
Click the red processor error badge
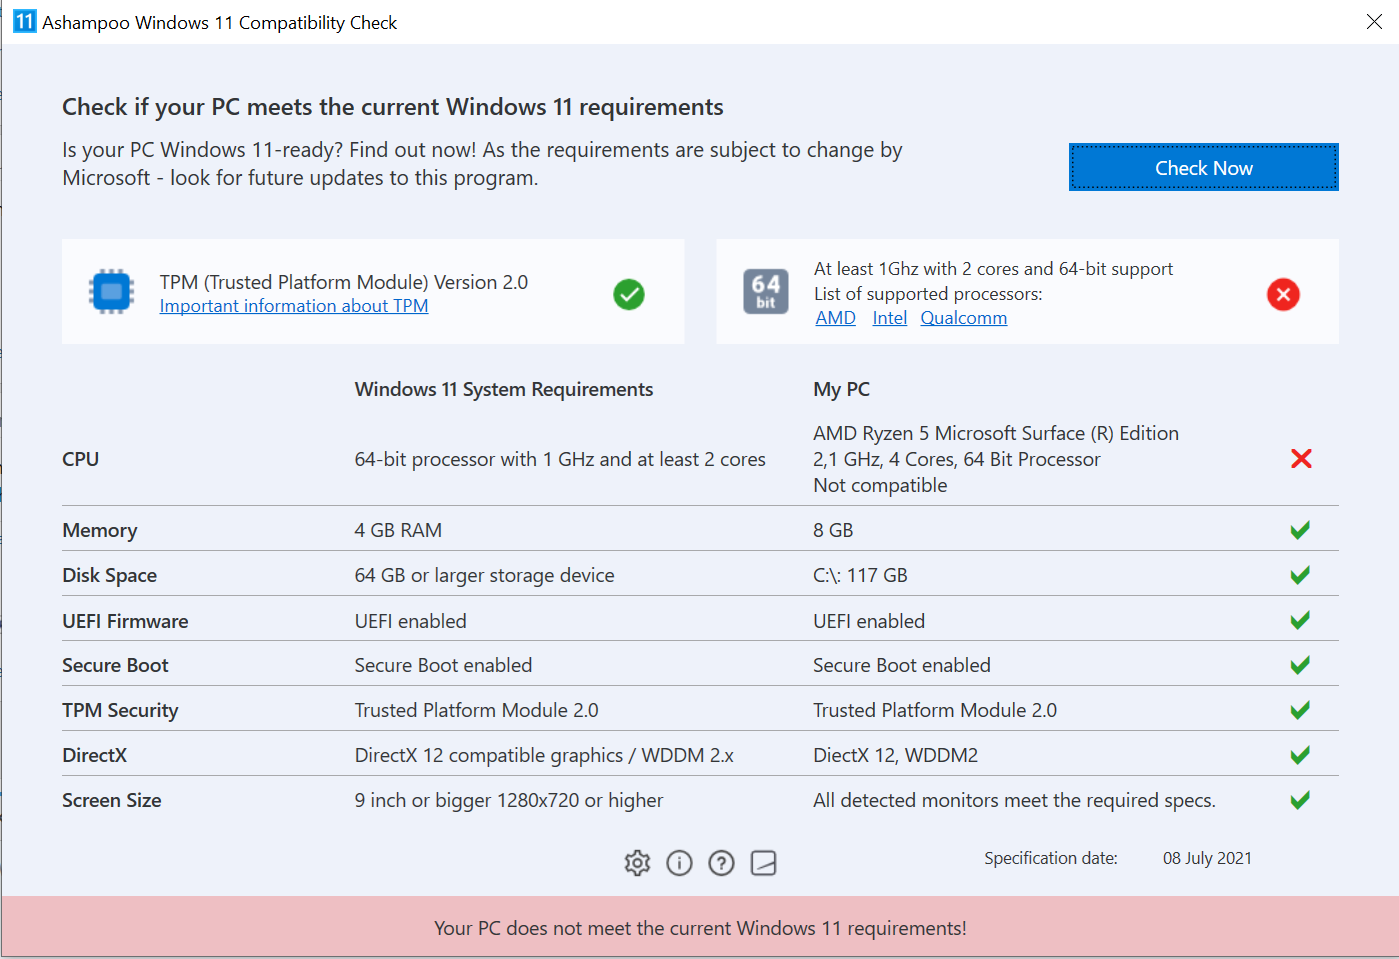[x=1283, y=294]
